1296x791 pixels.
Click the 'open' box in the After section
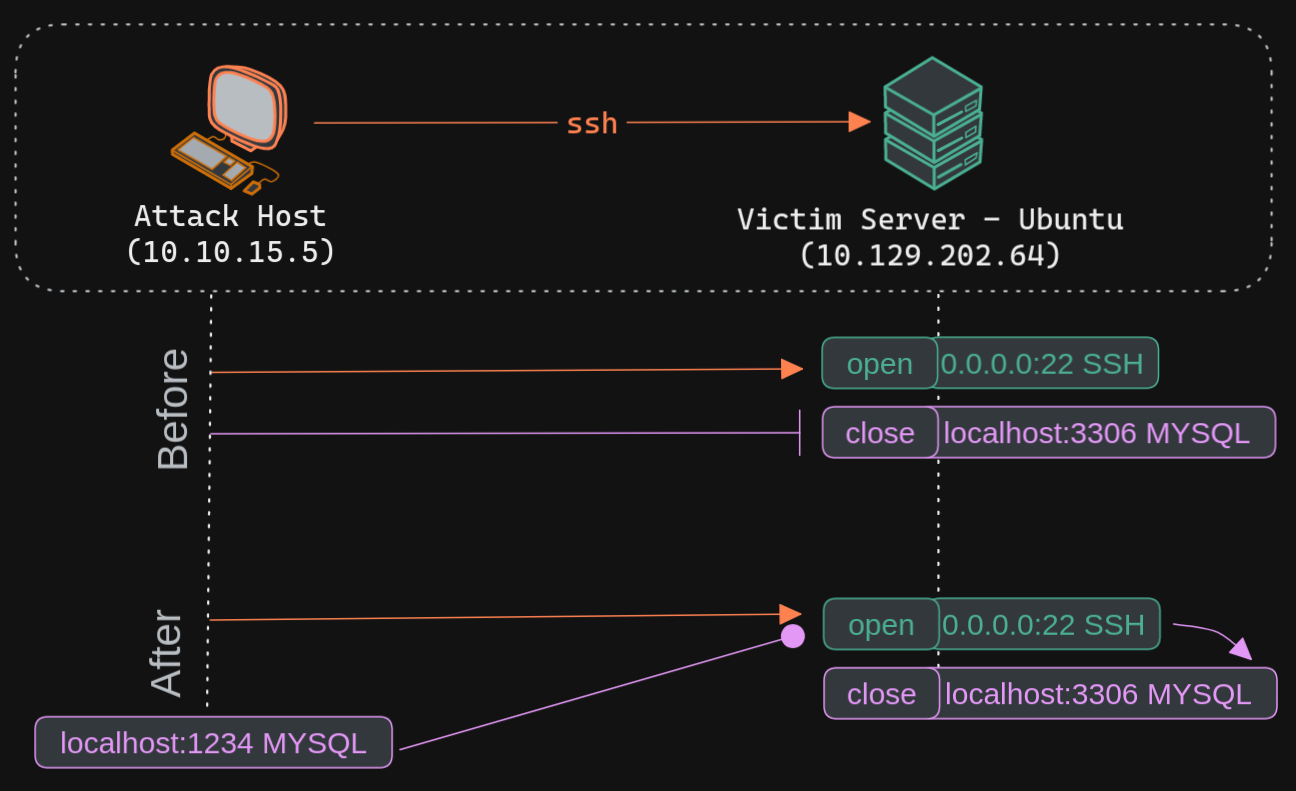pyautogui.click(x=881, y=624)
